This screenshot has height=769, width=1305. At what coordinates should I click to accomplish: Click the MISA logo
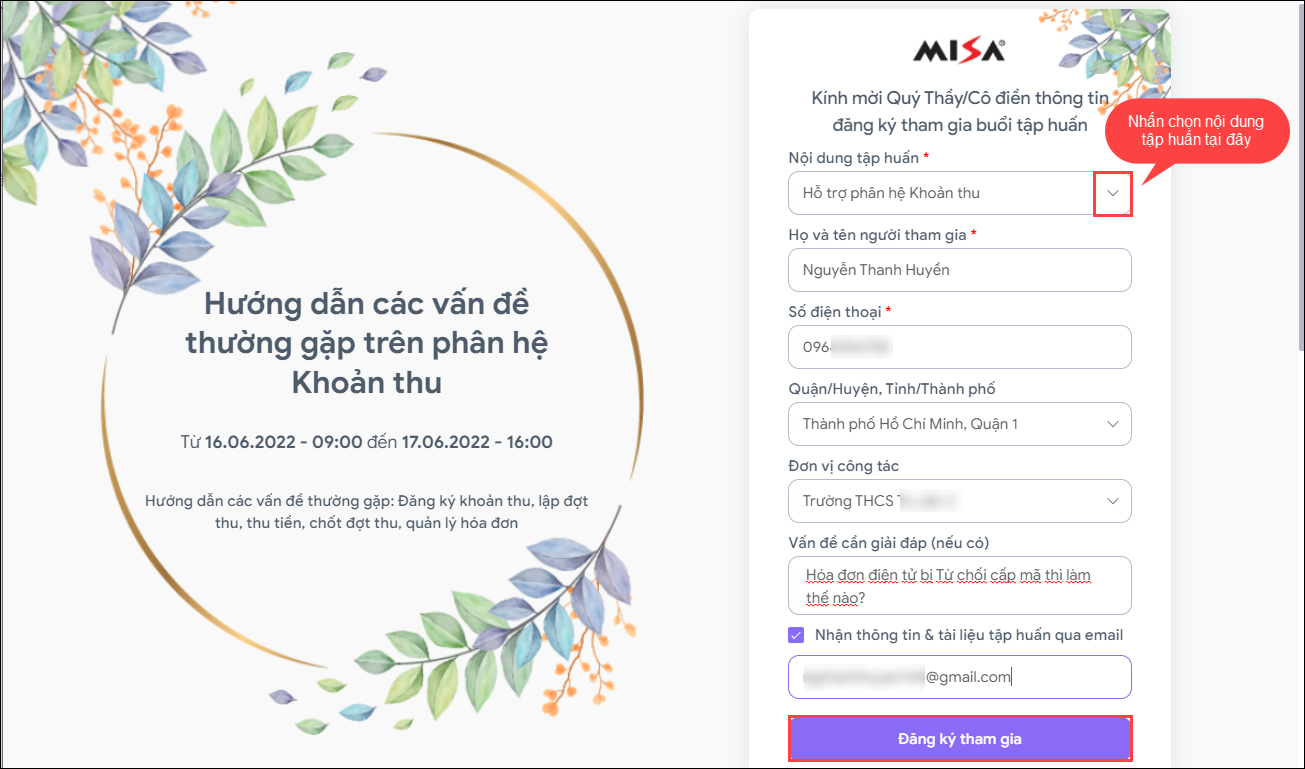pyautogui.click(x=959, y=51)
